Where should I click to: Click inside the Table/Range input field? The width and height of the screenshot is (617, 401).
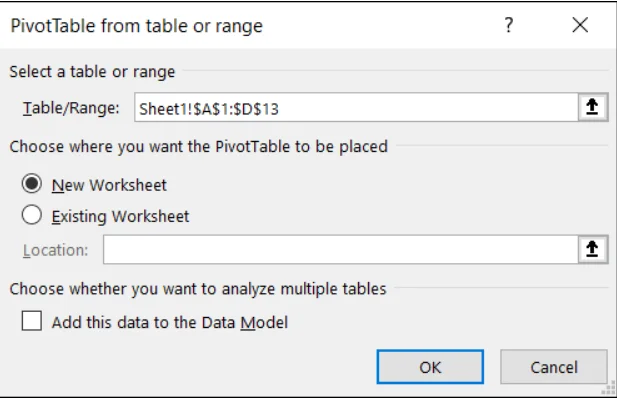tap(350, 108)
